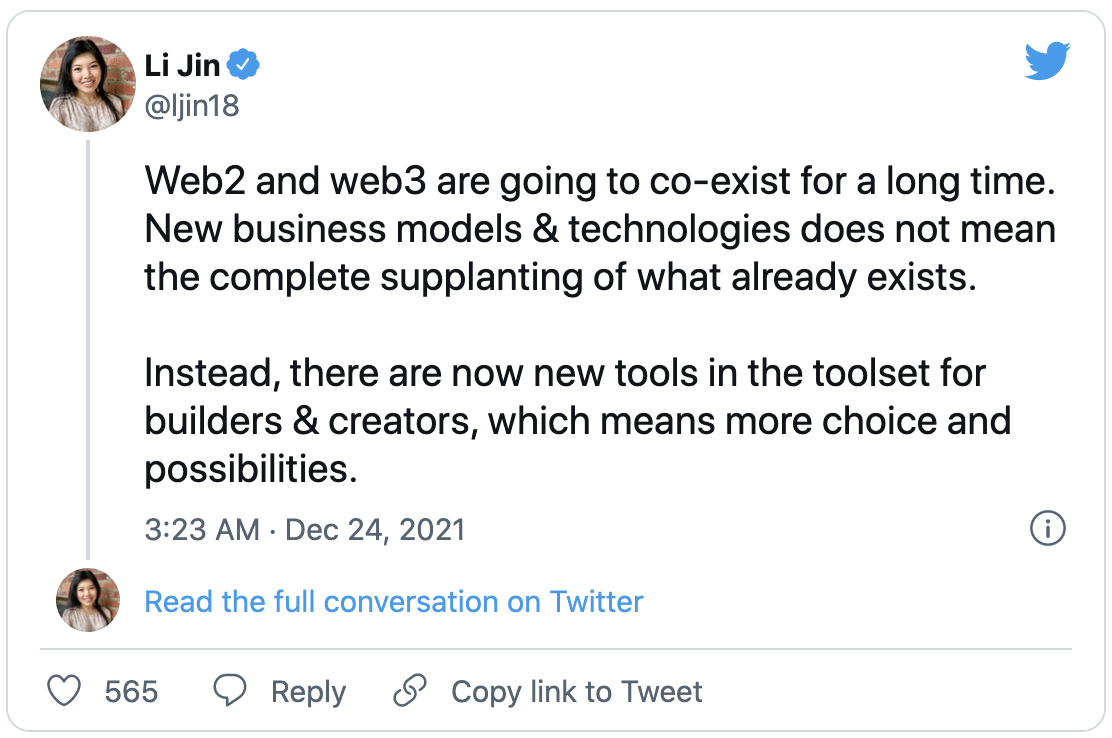This screenshot has width=1112, height=738.
Task: Visit the @ljin18 handle
Action: [192, 105]
